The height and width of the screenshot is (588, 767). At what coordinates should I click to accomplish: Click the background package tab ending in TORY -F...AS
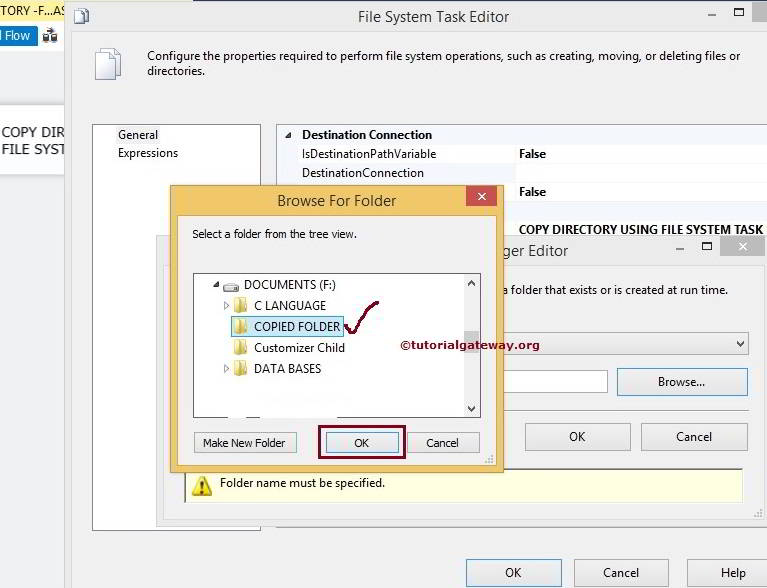(x=32, y=10)
